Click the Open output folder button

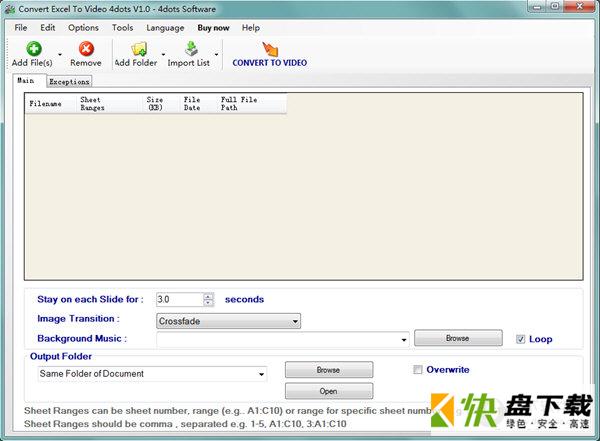[329, 391]
